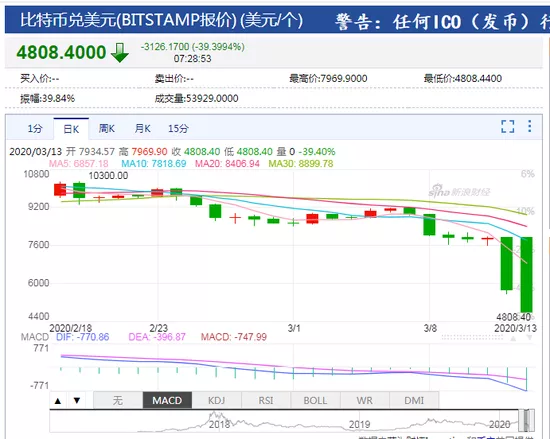This screenshot has height=439, width=550.
Task: Click the MACD: -747.99 value label
Action: (234, 337)
